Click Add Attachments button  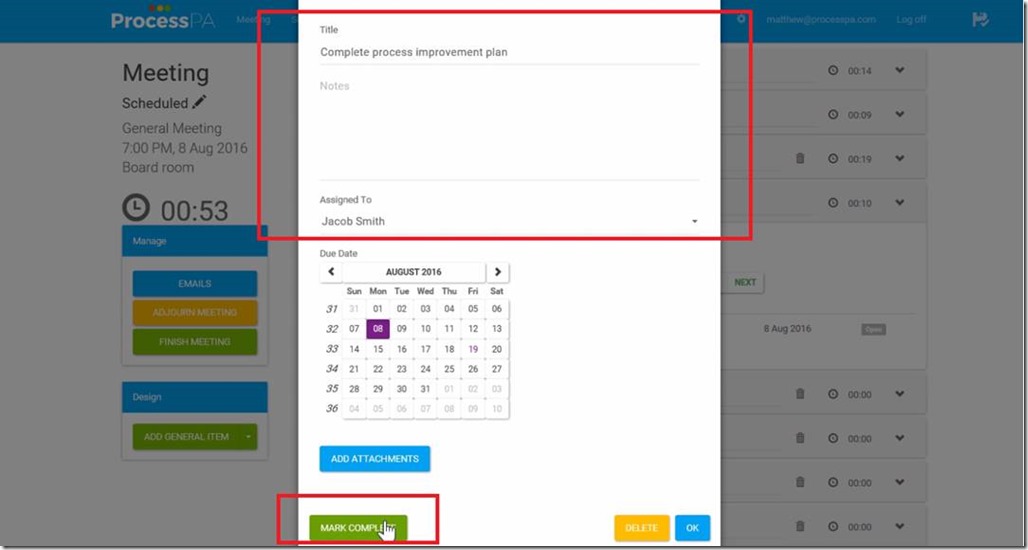374,459
